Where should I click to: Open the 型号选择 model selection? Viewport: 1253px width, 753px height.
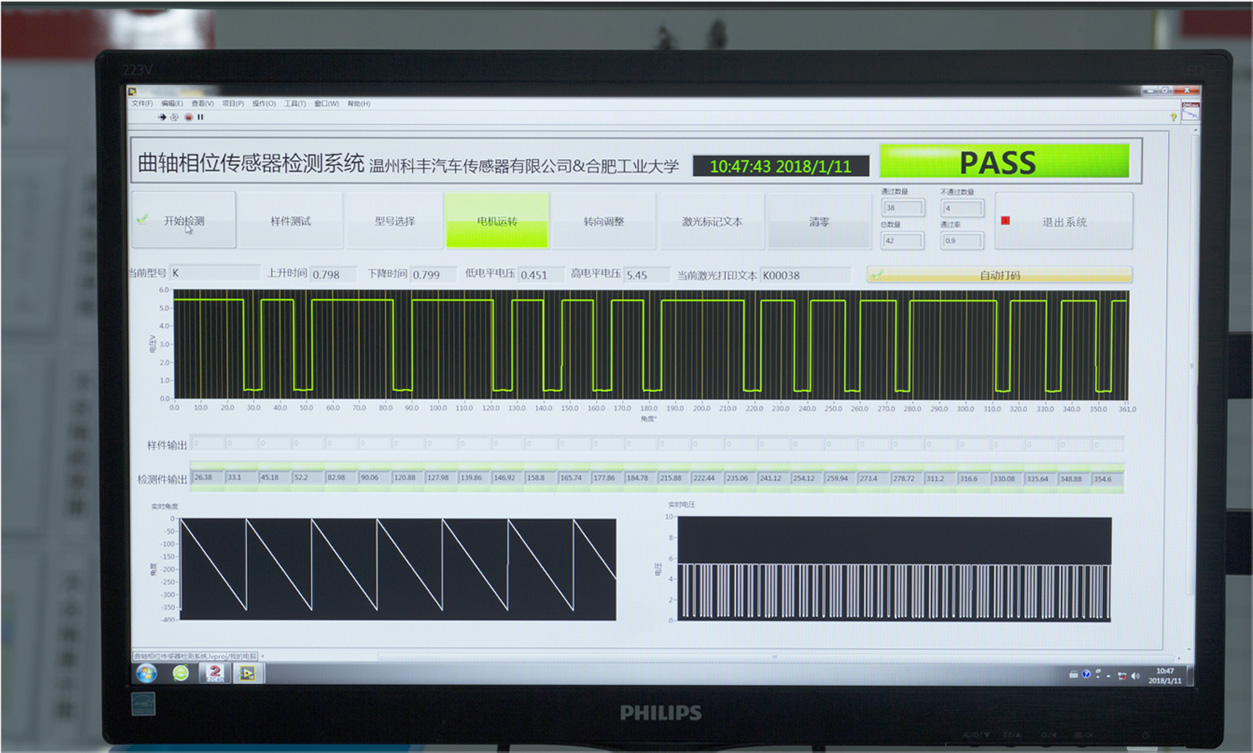pyautogui.click(x=394, y=221)
